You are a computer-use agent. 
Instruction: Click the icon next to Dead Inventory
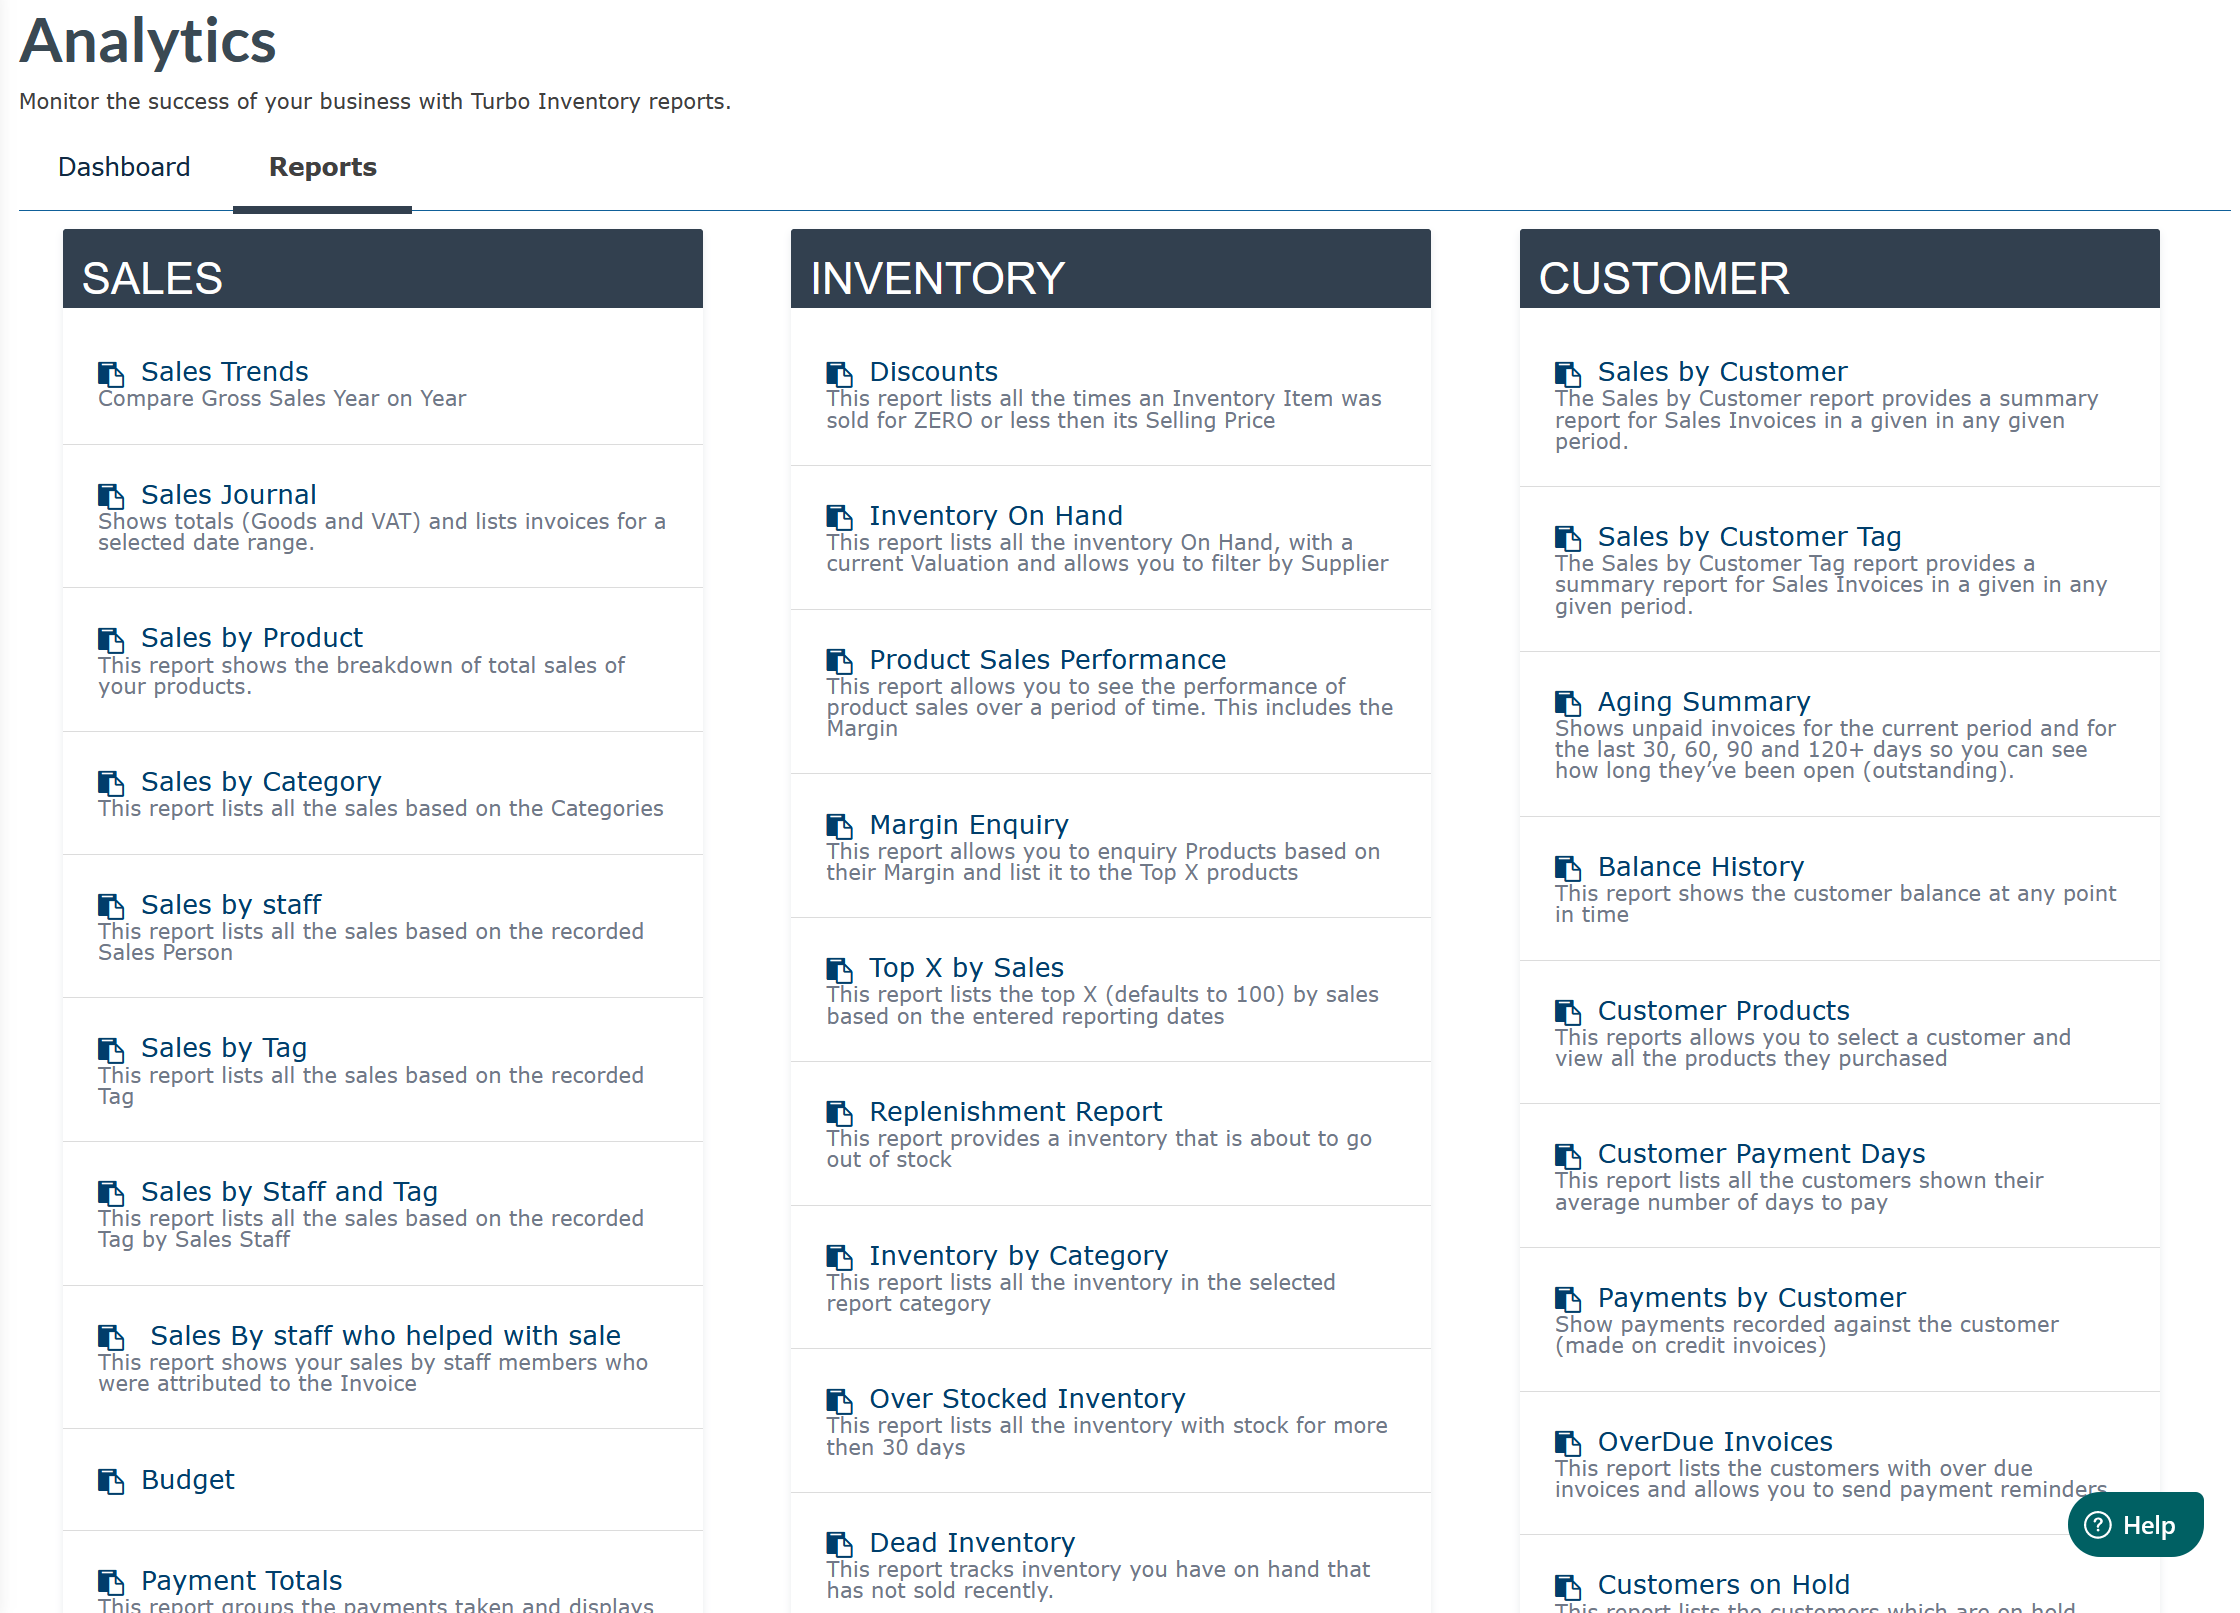coord(838,1544)
